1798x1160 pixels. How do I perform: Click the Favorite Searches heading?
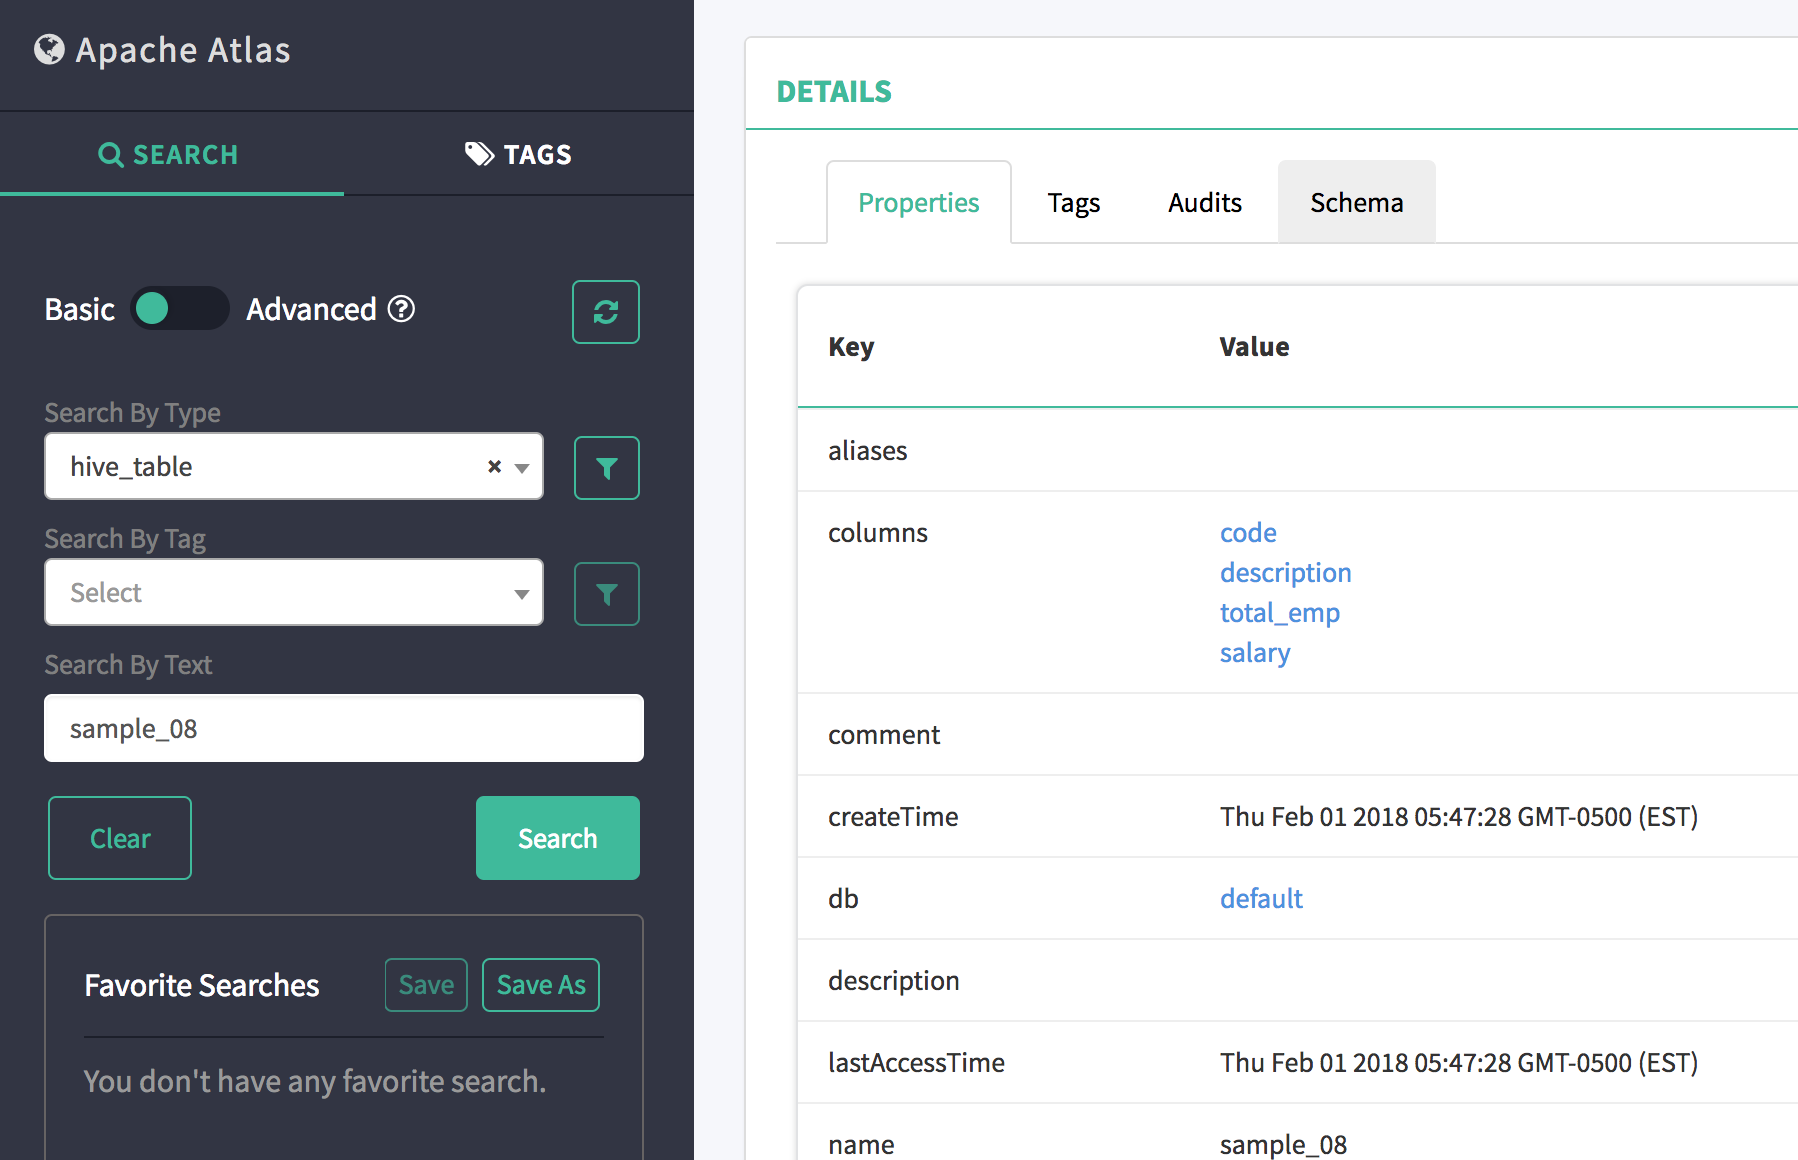coord(202,985)
